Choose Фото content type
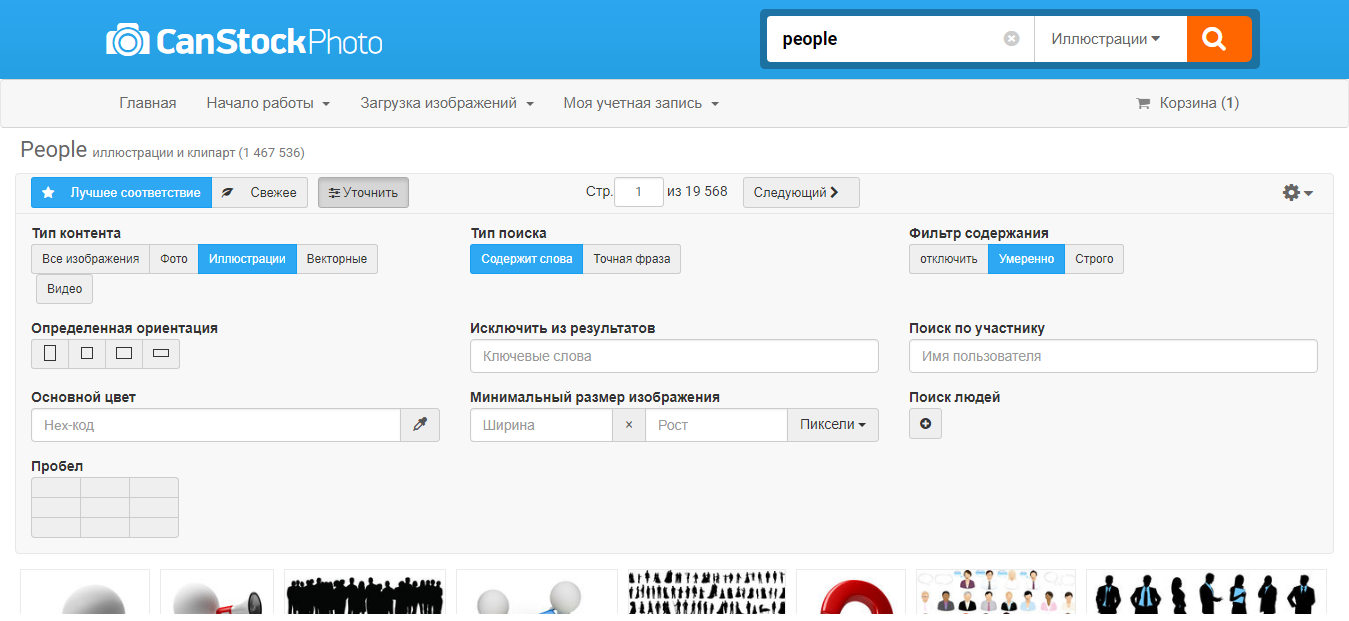Viewport: 1349px width, 621px height. coord(174,259)
